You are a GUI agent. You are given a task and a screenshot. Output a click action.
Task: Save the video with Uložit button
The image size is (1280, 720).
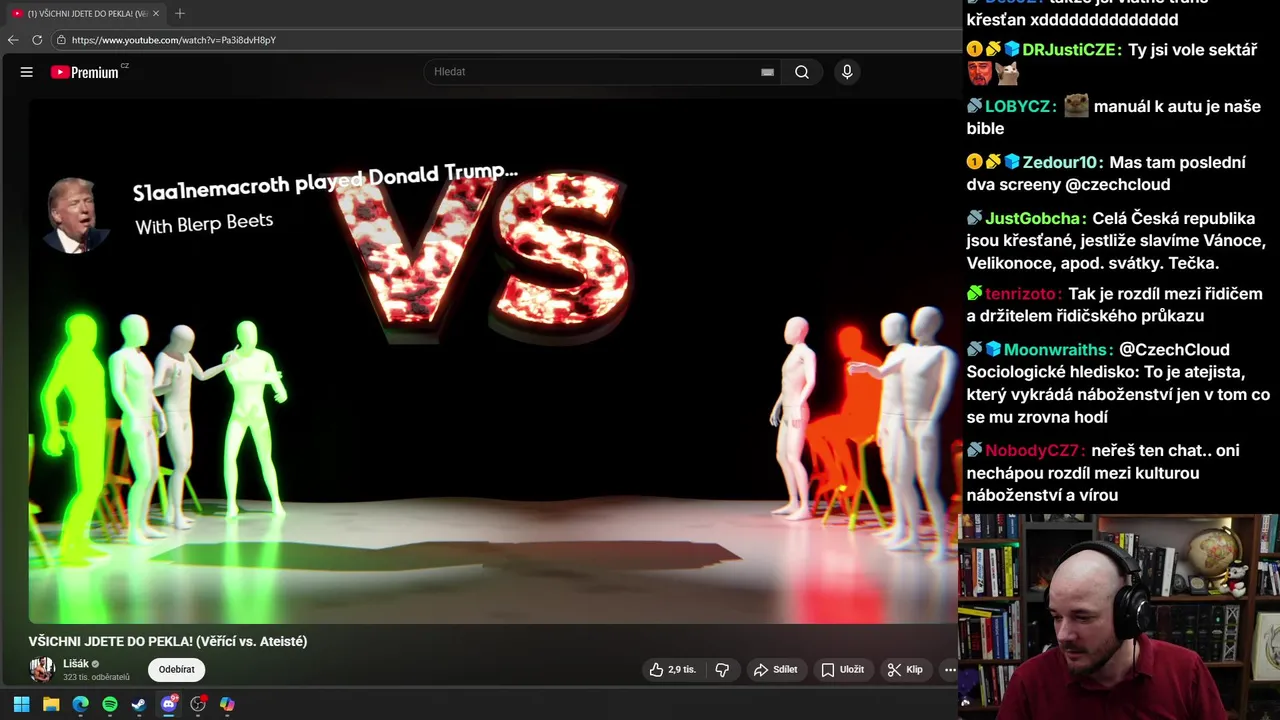(842, 670)
